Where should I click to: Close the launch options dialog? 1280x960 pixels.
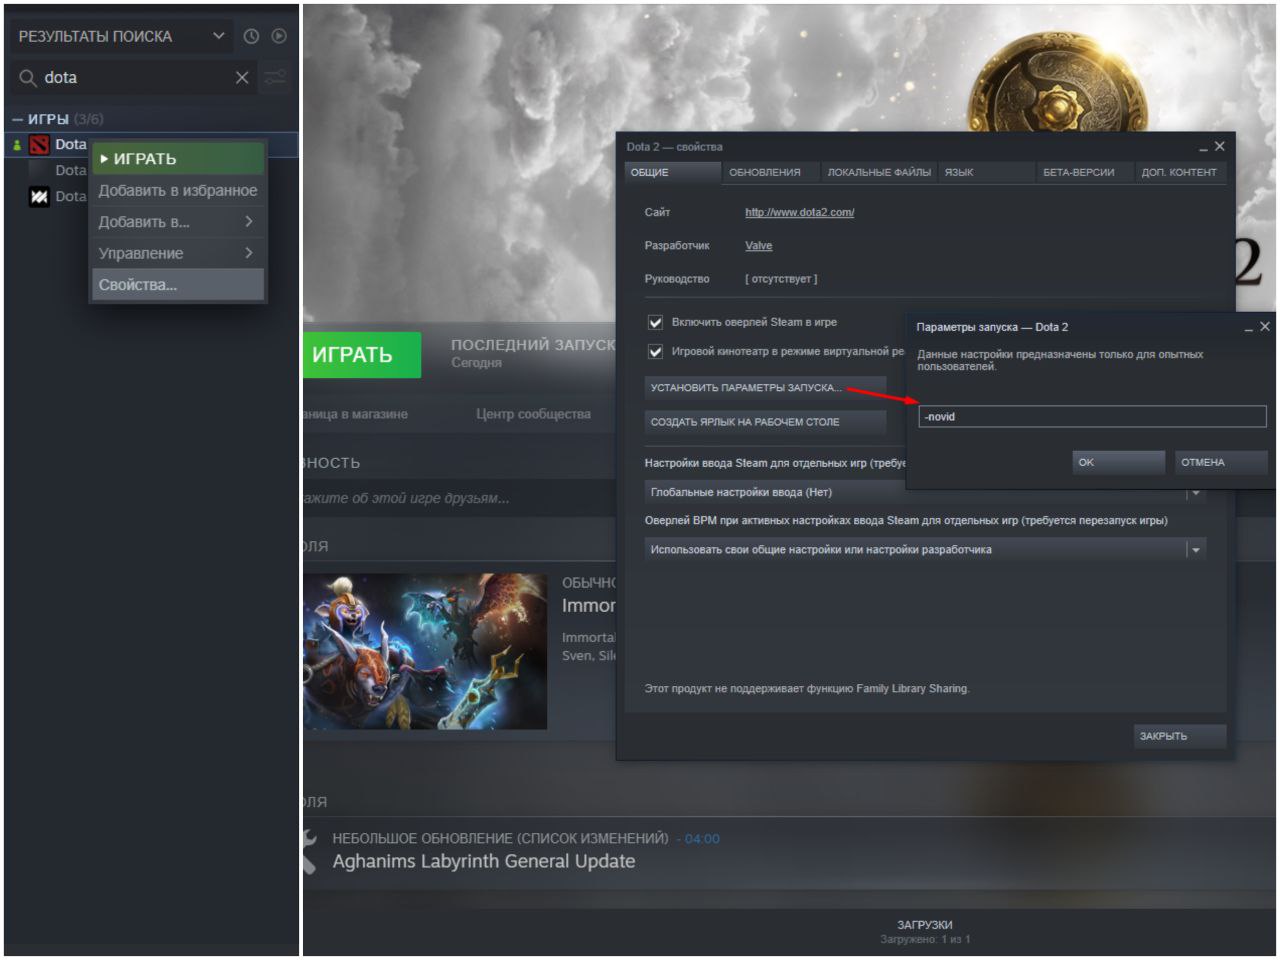(x=1265, y=327)
